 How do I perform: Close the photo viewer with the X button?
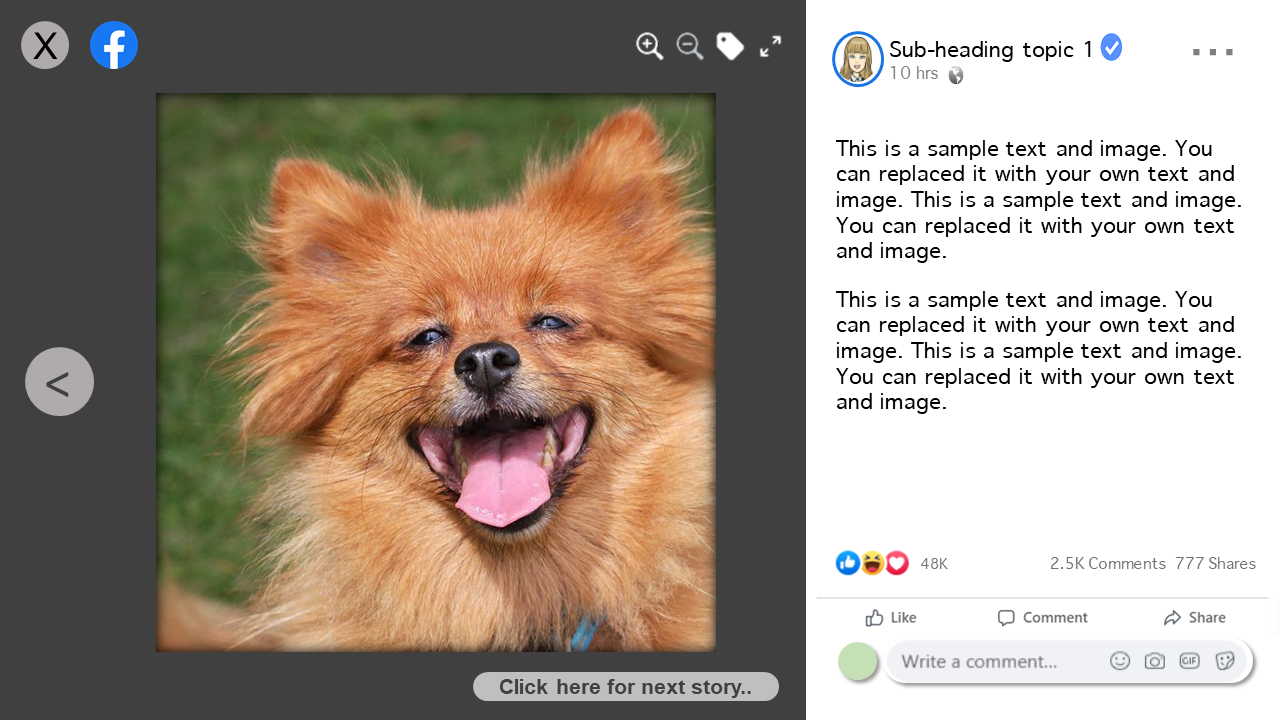point(45,45)
